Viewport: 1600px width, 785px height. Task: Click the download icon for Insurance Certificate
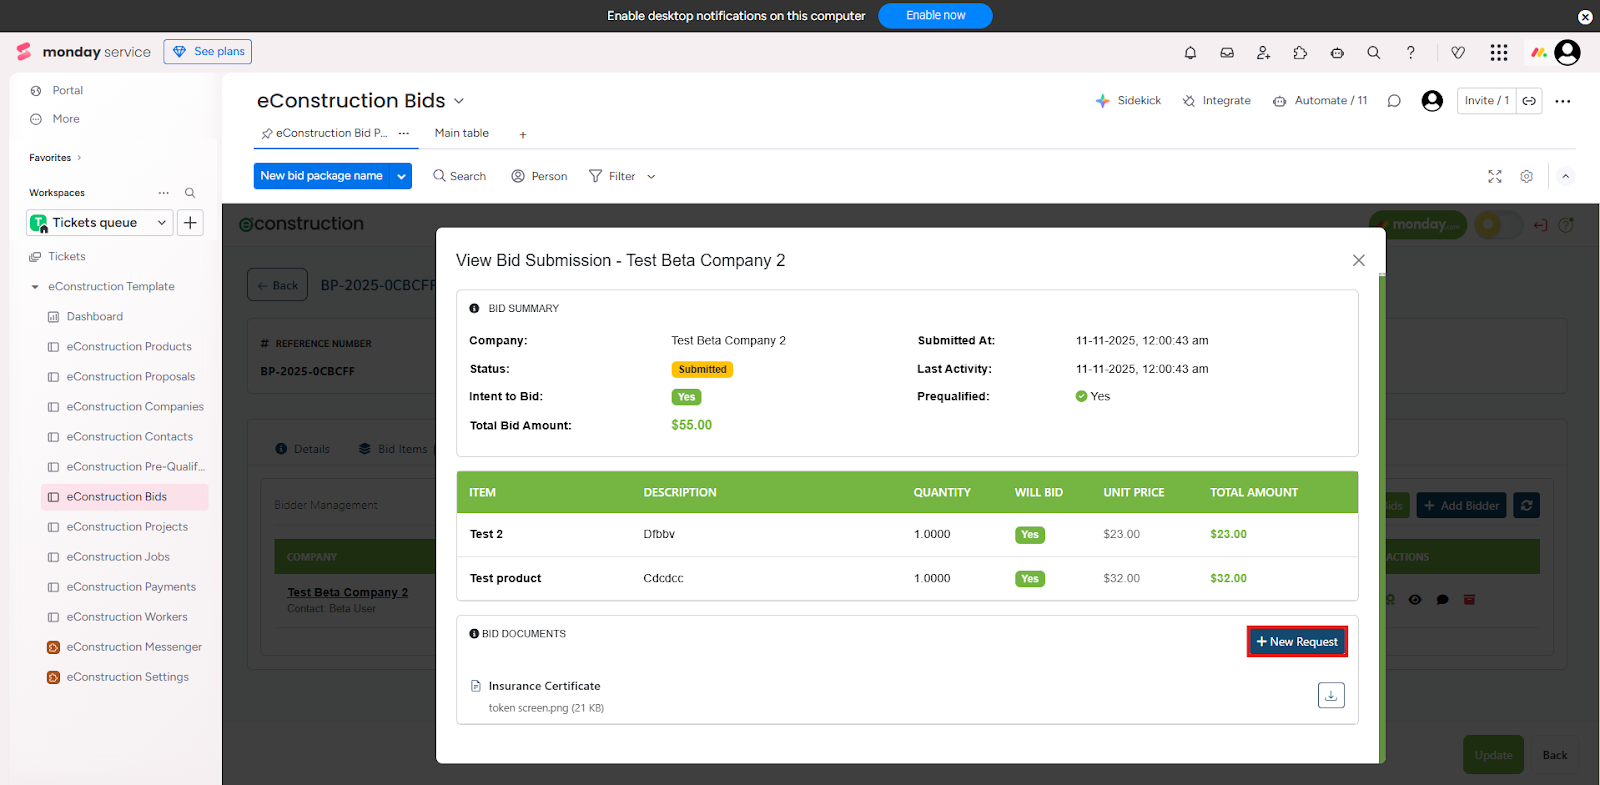coord(1331,695)
